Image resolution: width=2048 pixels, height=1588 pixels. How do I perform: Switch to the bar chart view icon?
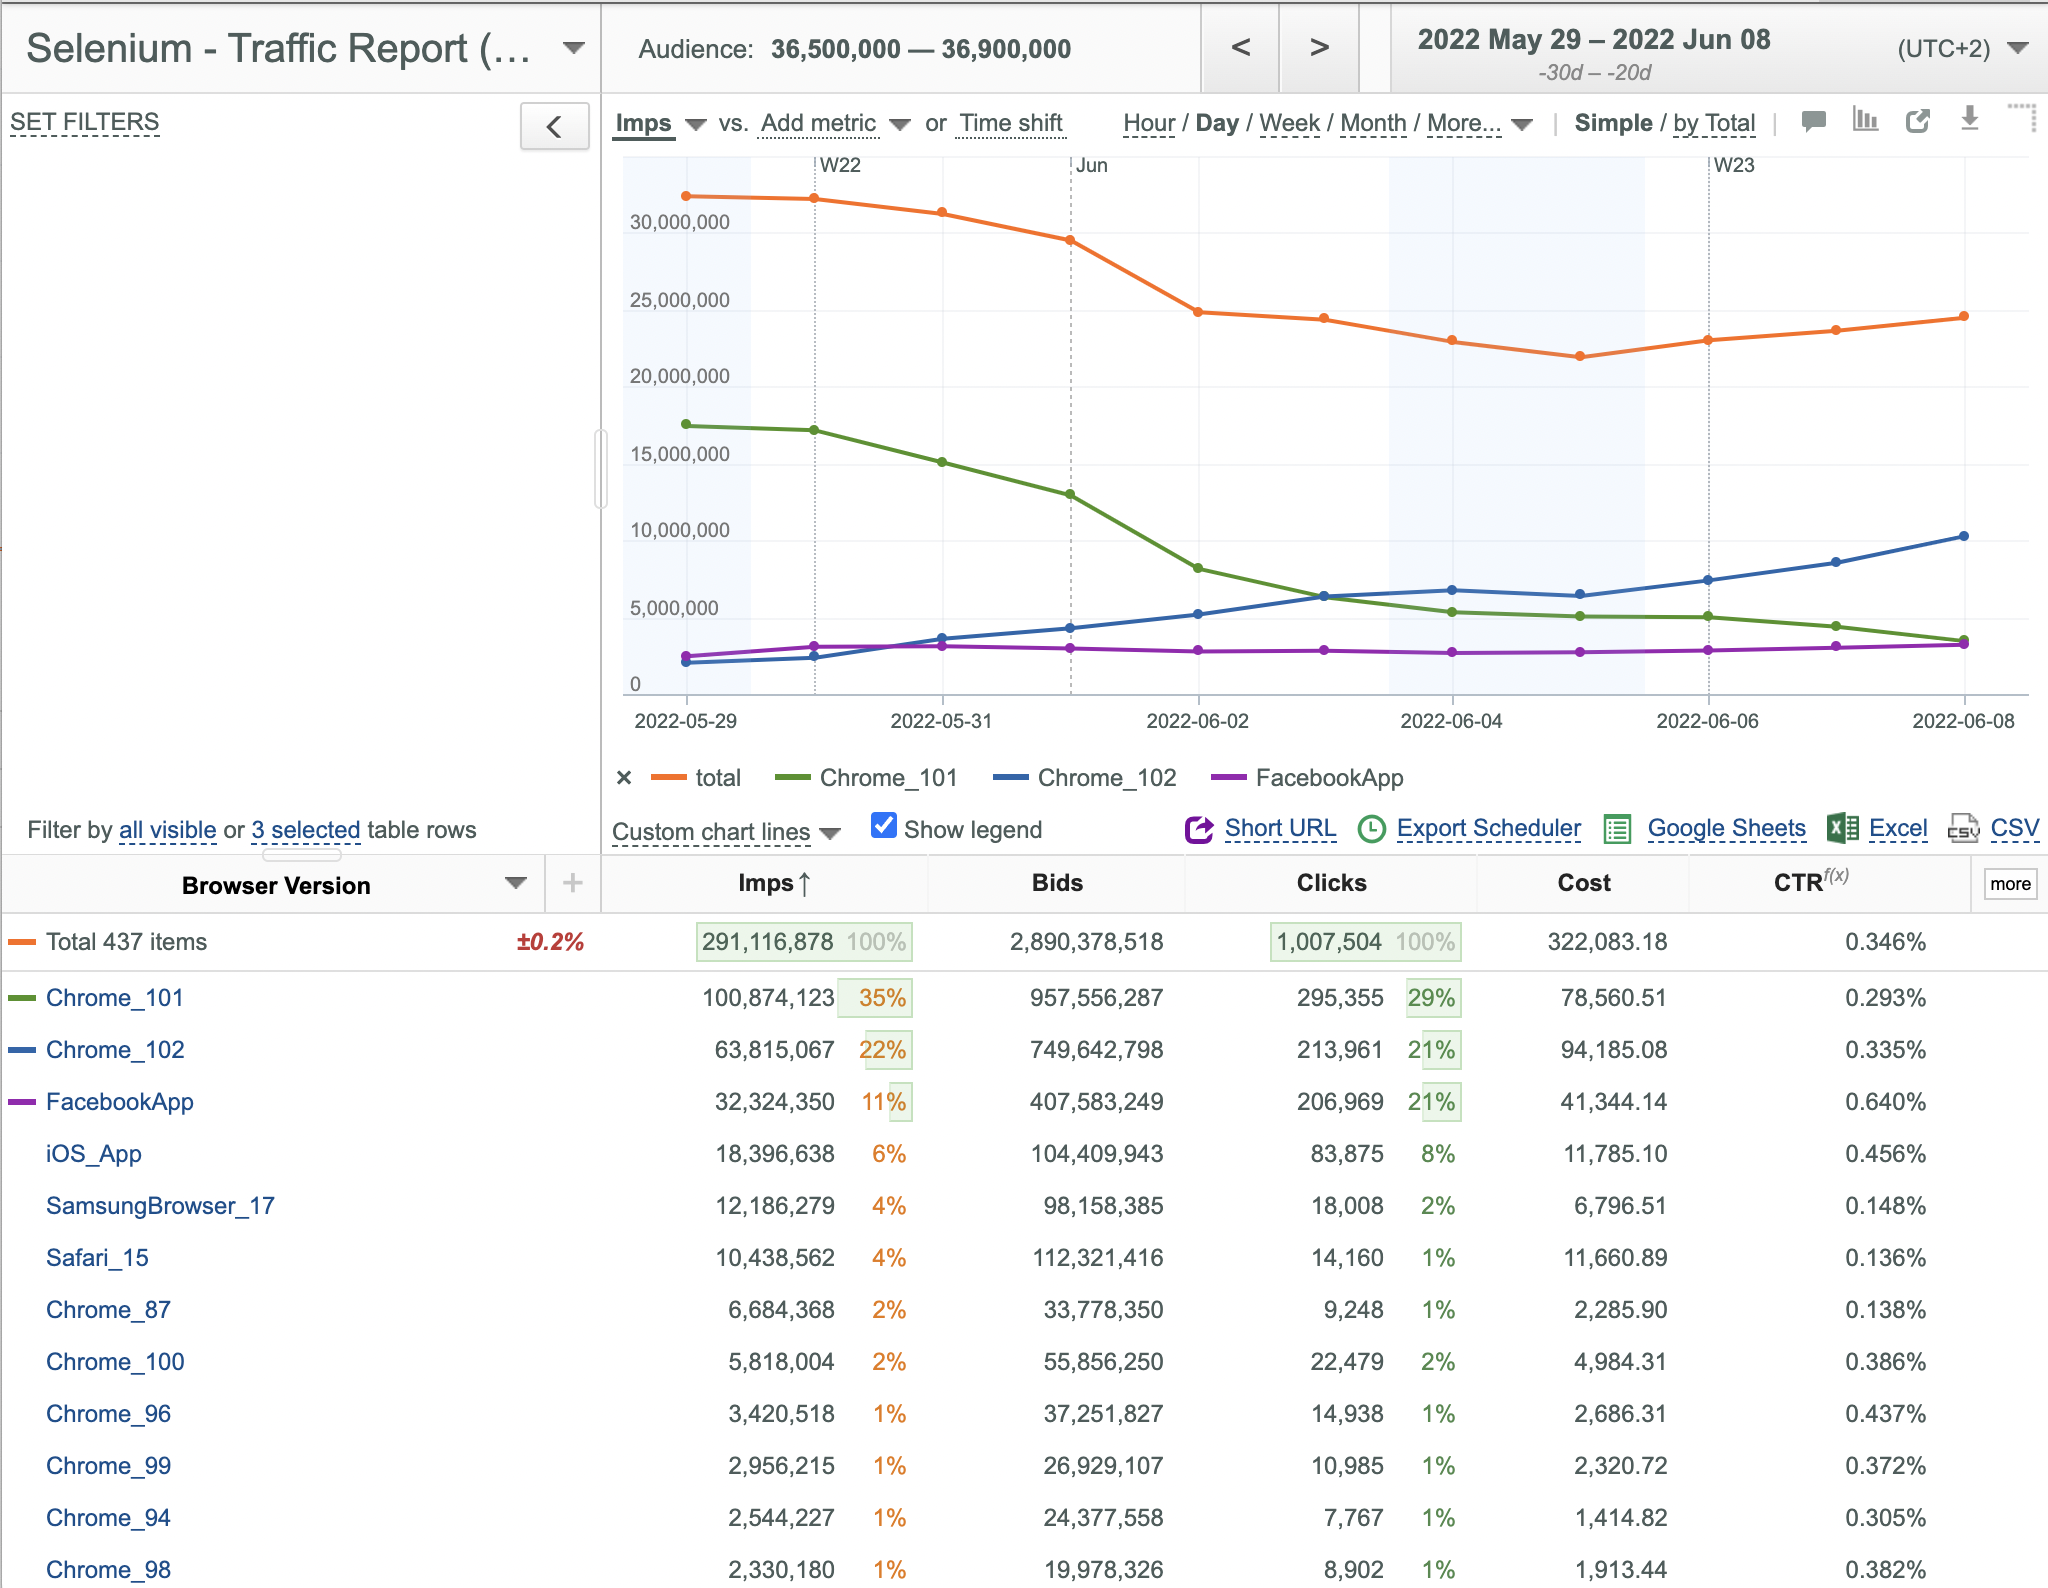pyautogui.click(x=1865, y=120)
